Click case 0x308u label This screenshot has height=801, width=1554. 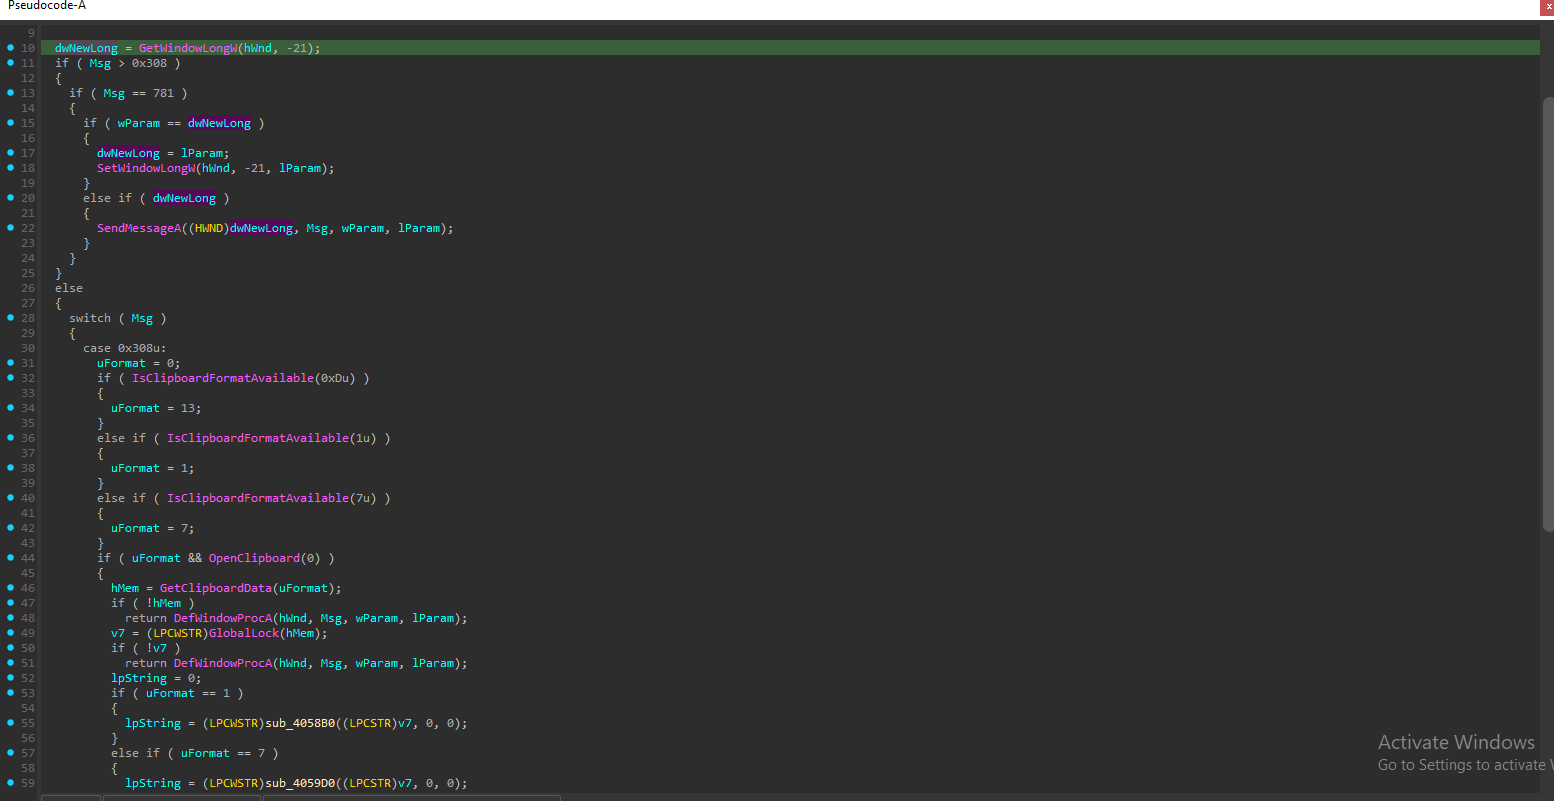[x=125, y=348]
